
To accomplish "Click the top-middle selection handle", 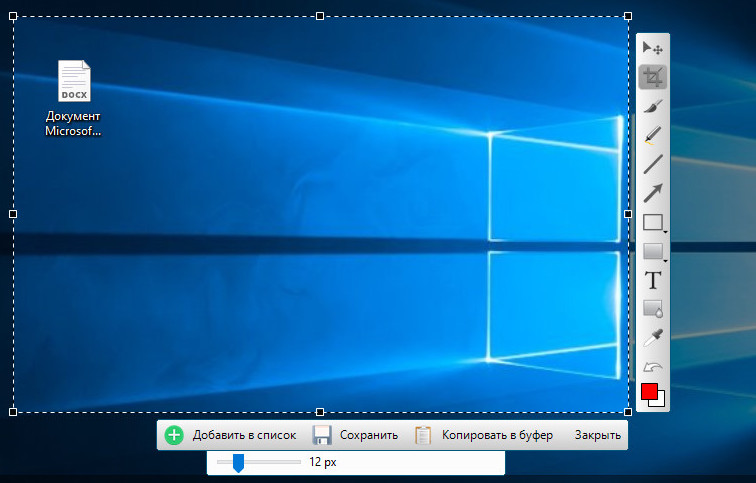I will click(x=320, y=16).
